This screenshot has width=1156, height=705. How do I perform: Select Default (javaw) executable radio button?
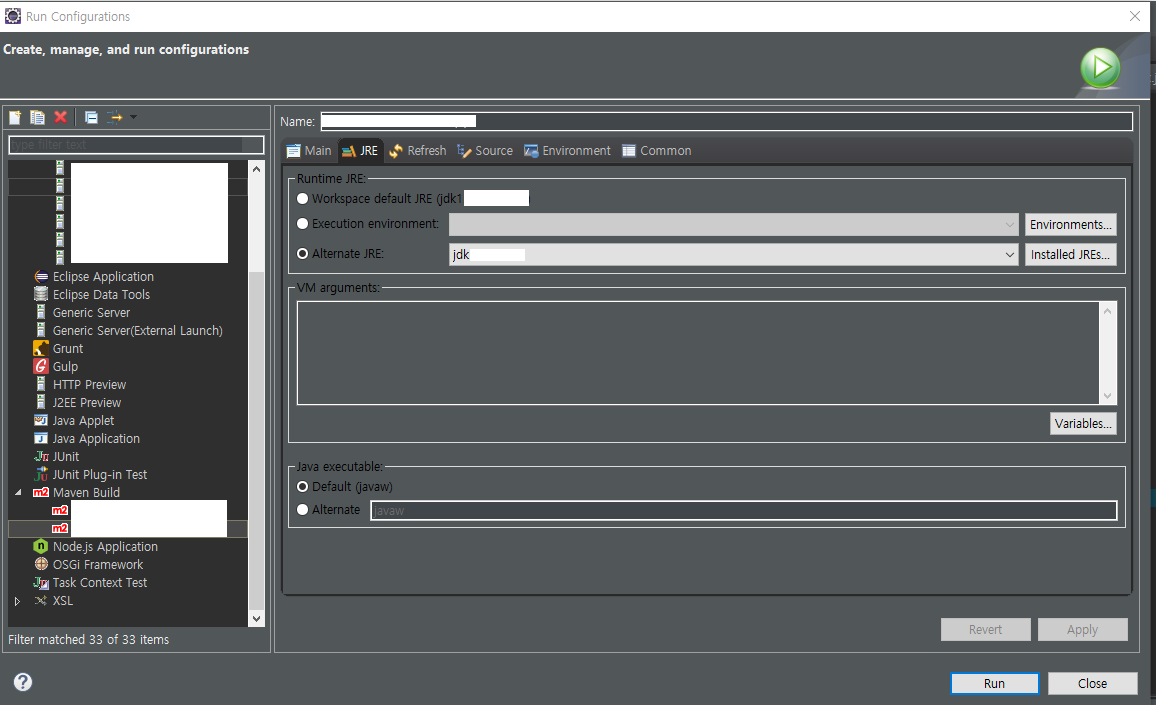[302, 487]
